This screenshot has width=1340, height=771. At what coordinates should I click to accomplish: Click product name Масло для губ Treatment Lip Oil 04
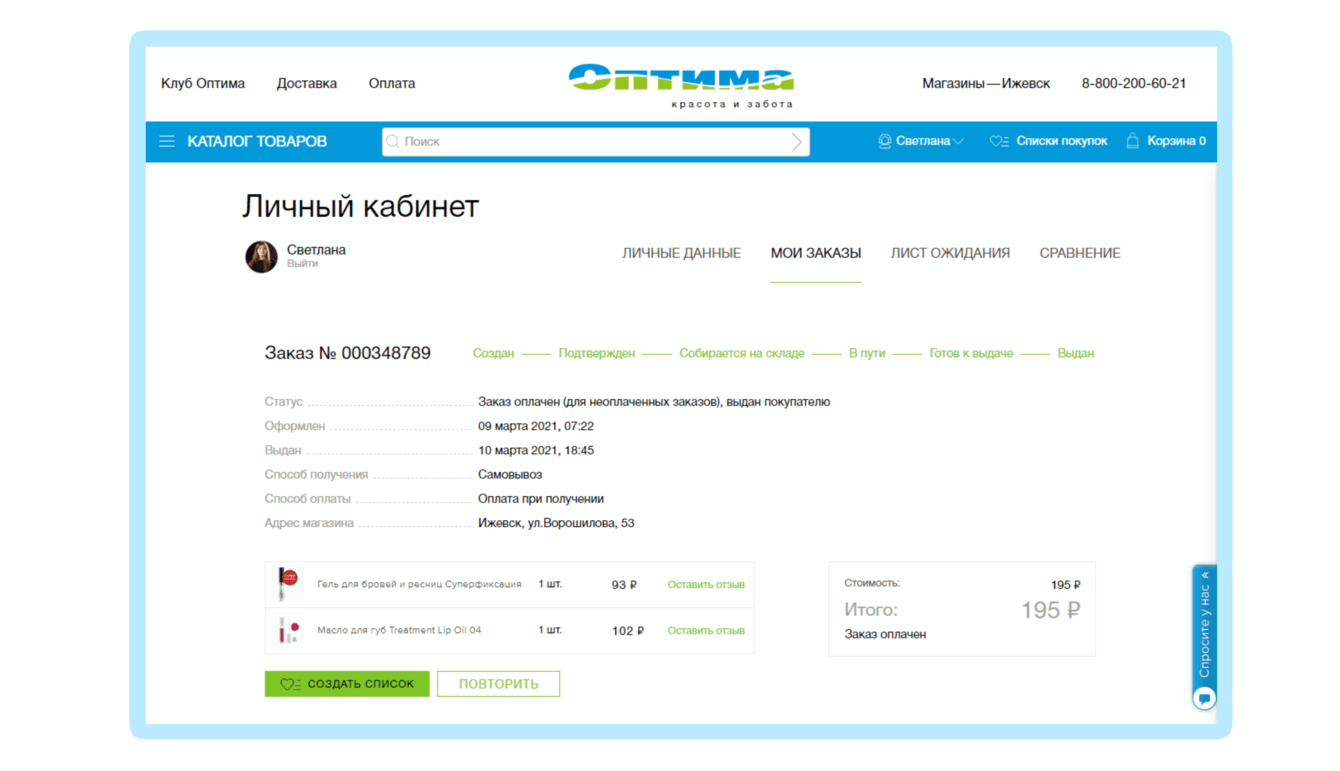(399, 630)
